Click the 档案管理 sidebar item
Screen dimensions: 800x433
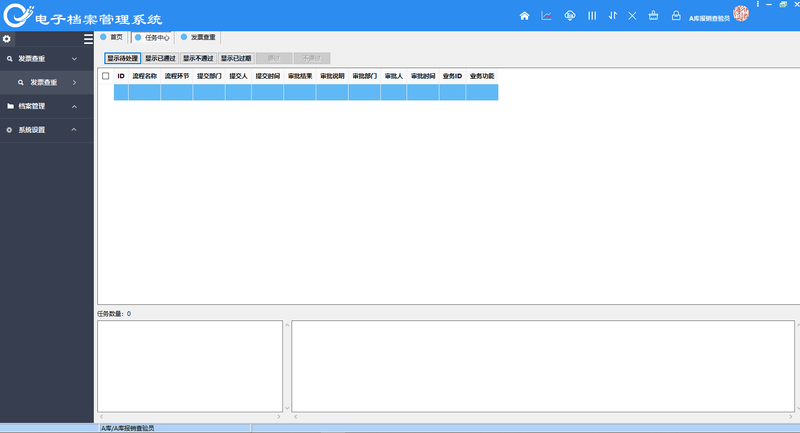(46, 106)
